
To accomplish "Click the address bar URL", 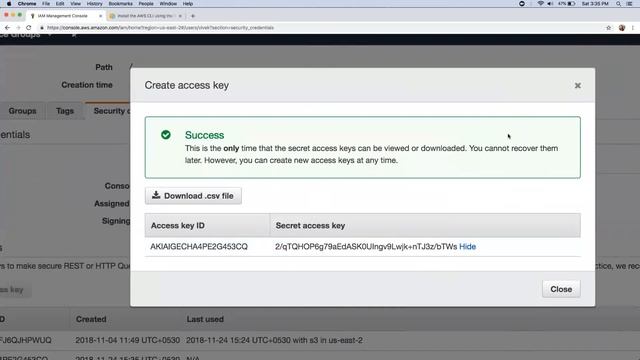I will tap(160, 28).
